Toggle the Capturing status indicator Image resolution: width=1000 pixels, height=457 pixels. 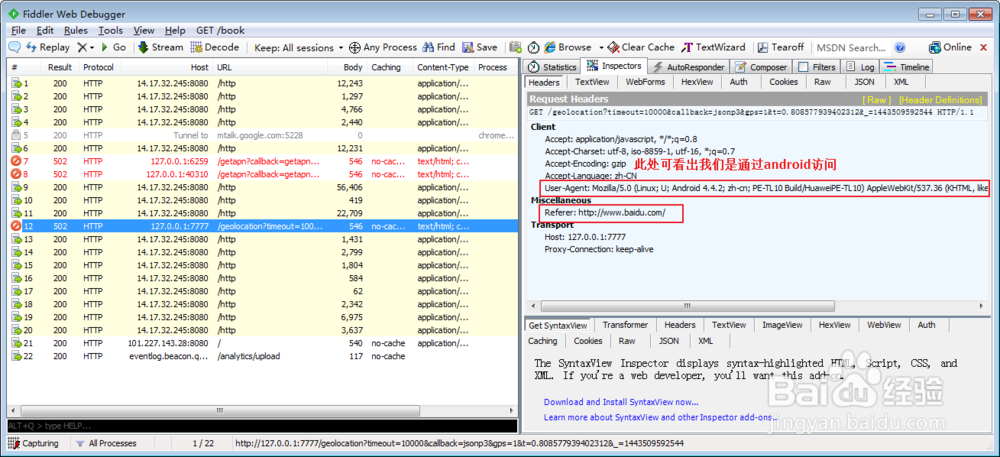[34, 443]
